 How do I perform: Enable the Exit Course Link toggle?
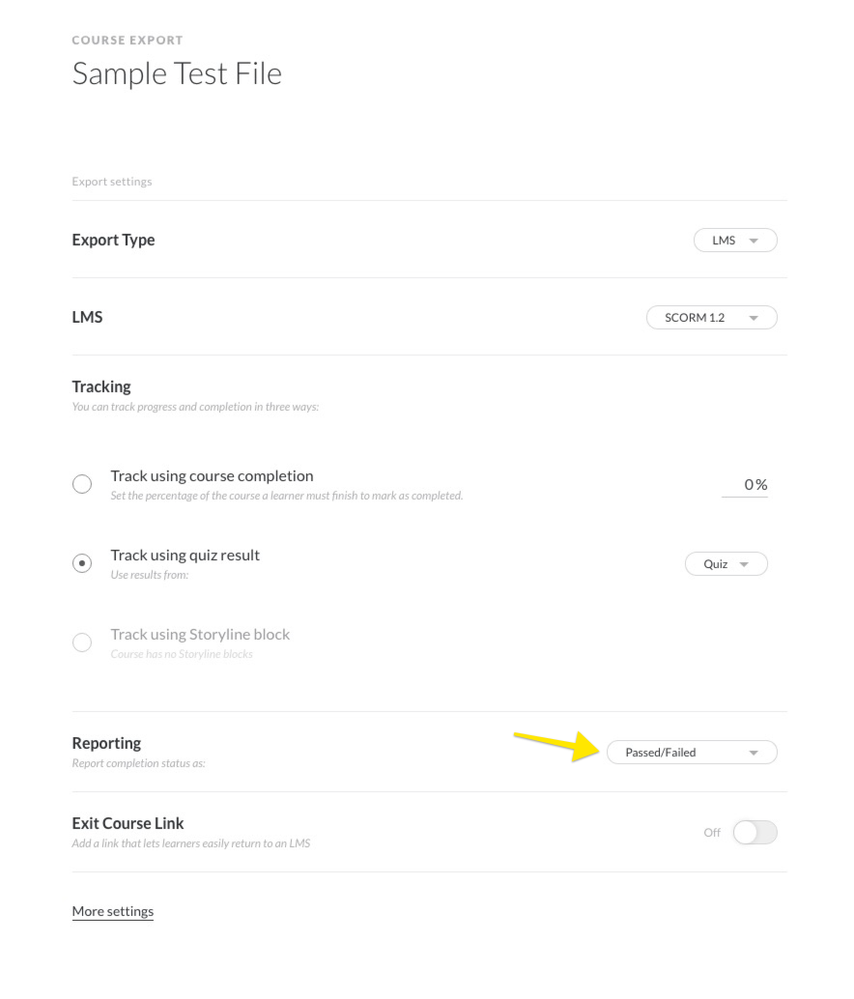754,832
